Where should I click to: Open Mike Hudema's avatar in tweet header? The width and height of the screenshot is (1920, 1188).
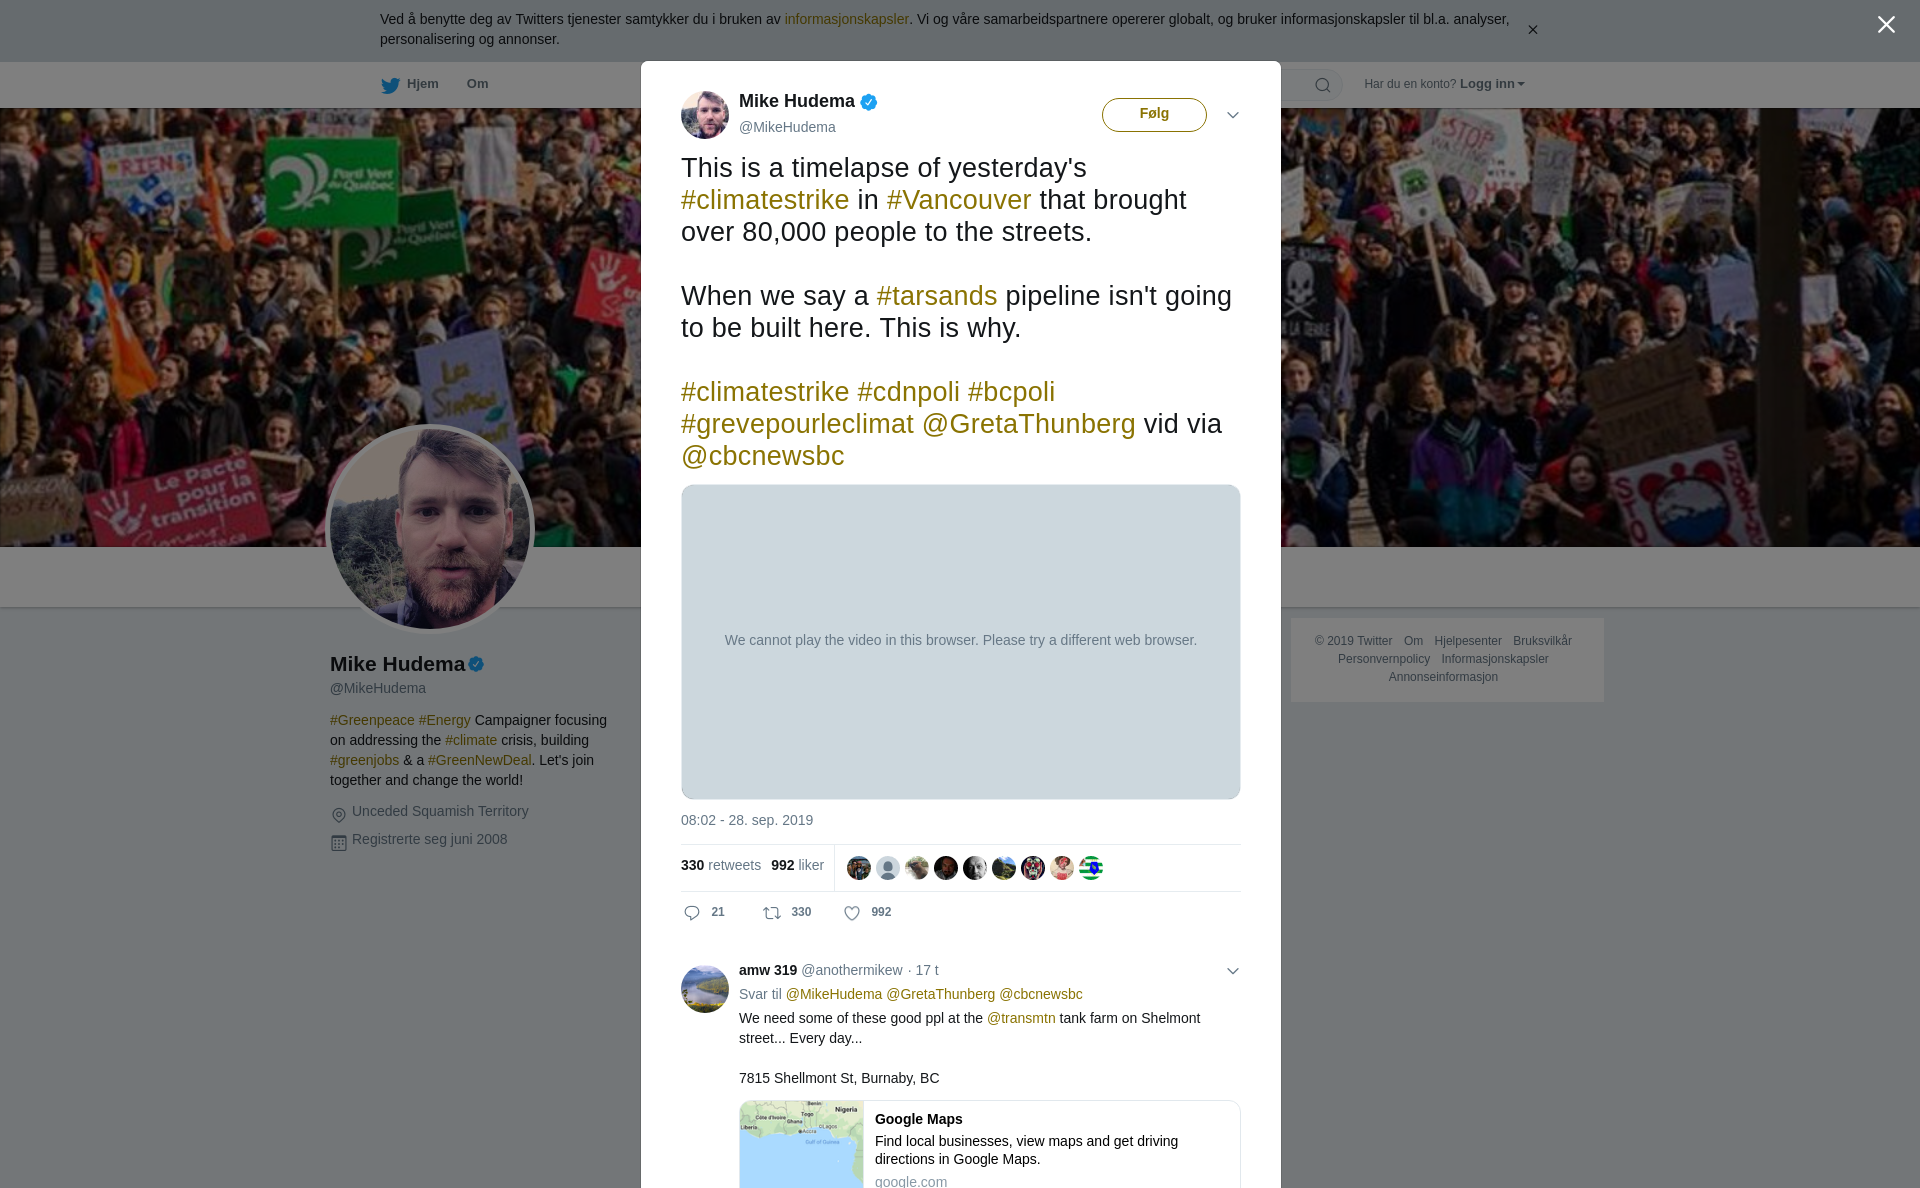pyautogui.click(x=705, y=115)
